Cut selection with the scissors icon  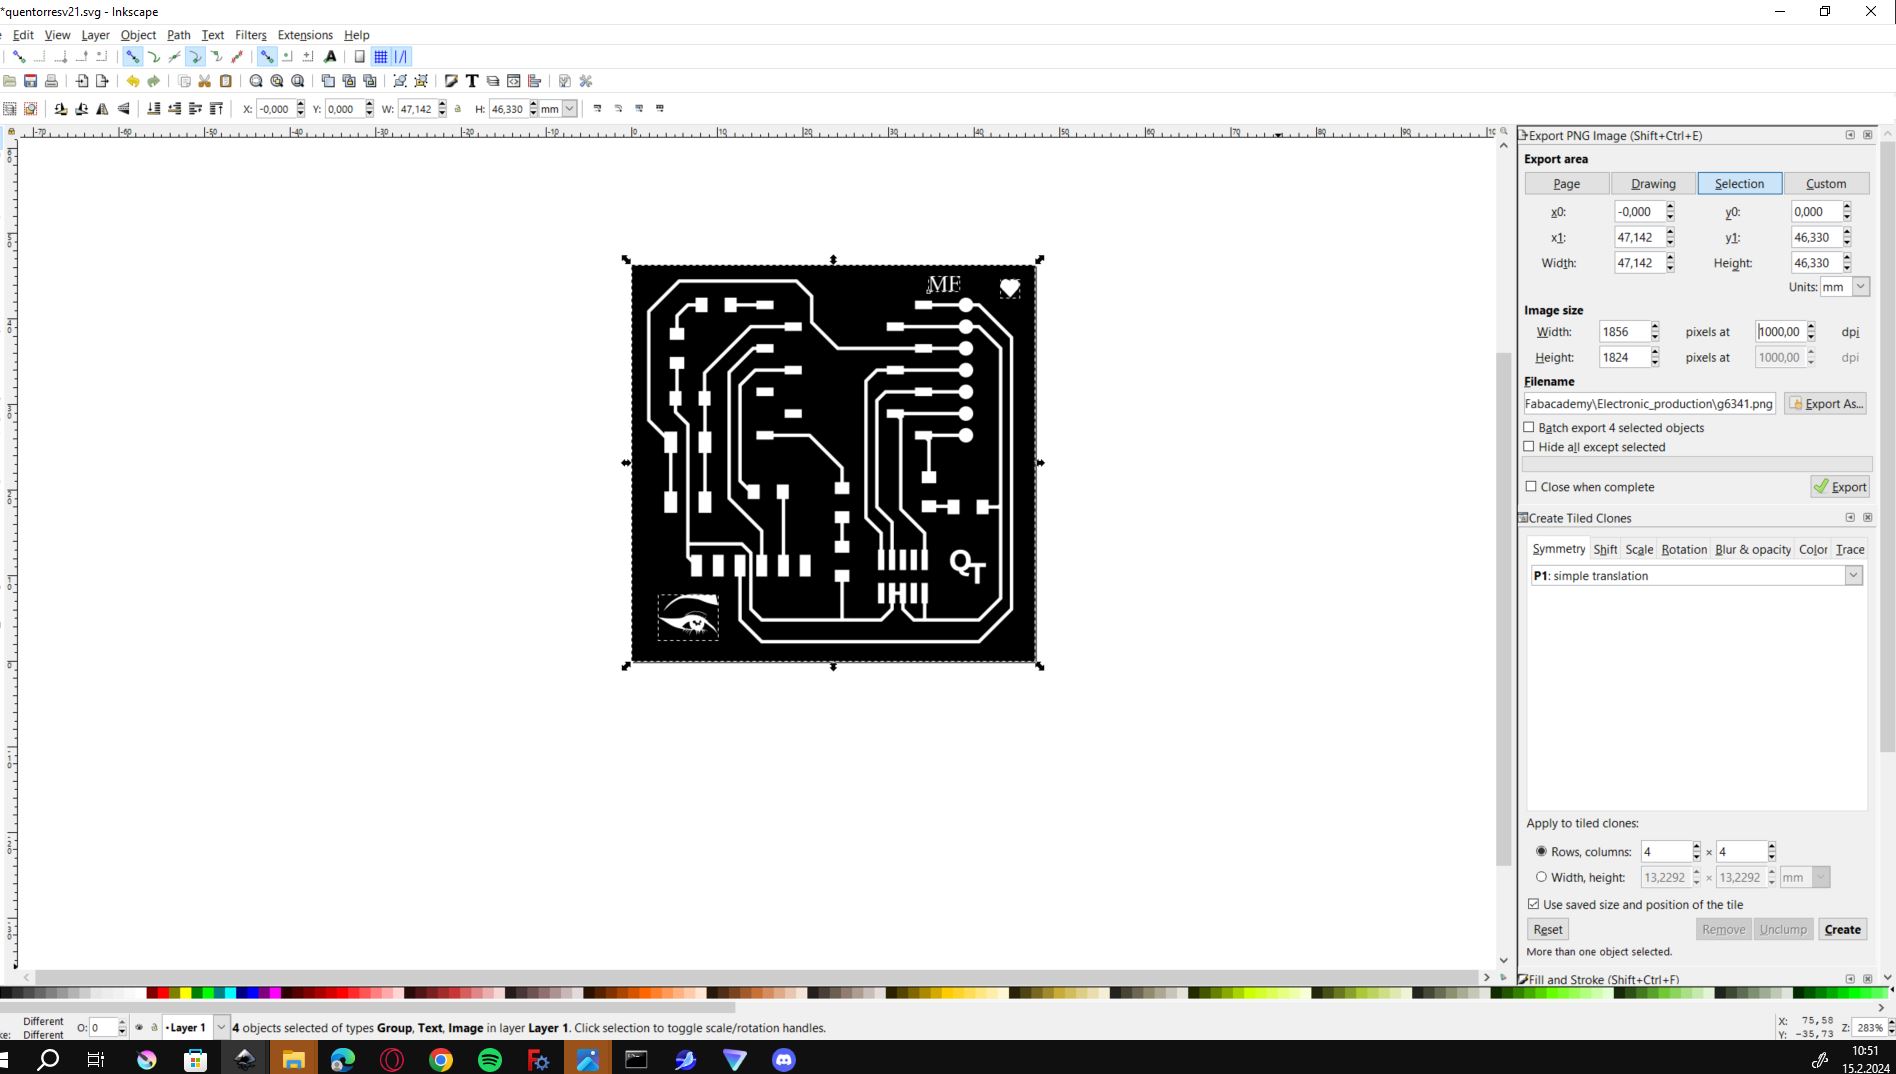click(205, 81)
